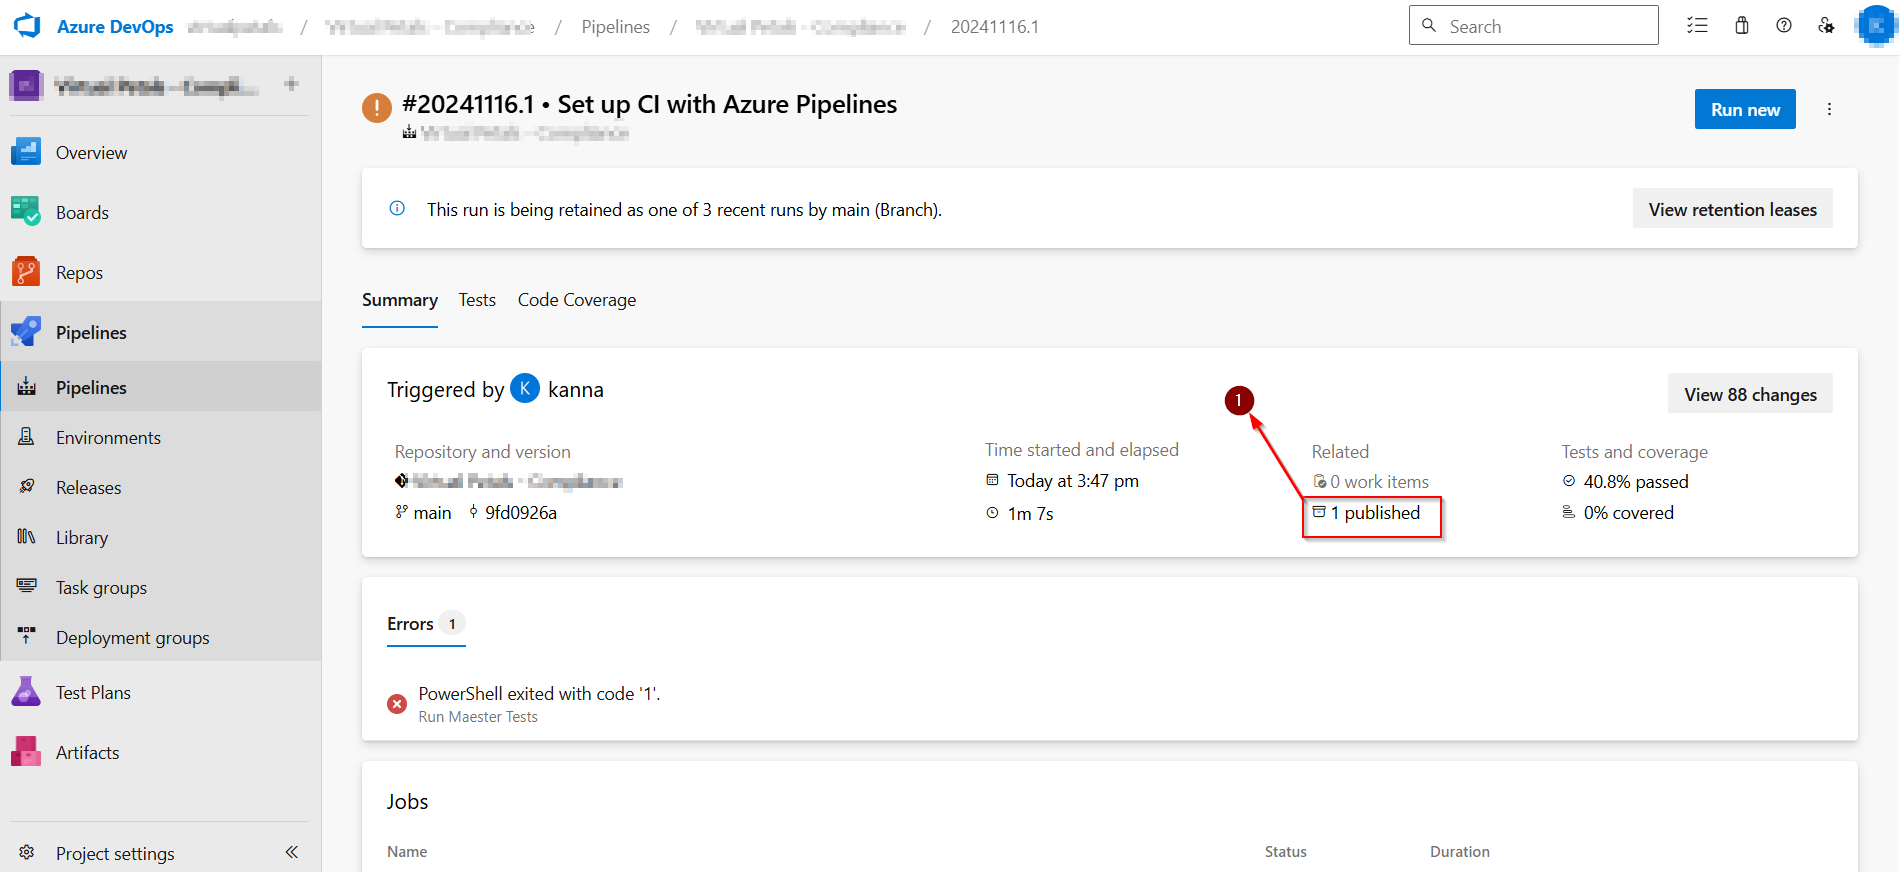Screen dimensions: 1900x872
Task: Click the Run new button
Action: point(1745,109)
